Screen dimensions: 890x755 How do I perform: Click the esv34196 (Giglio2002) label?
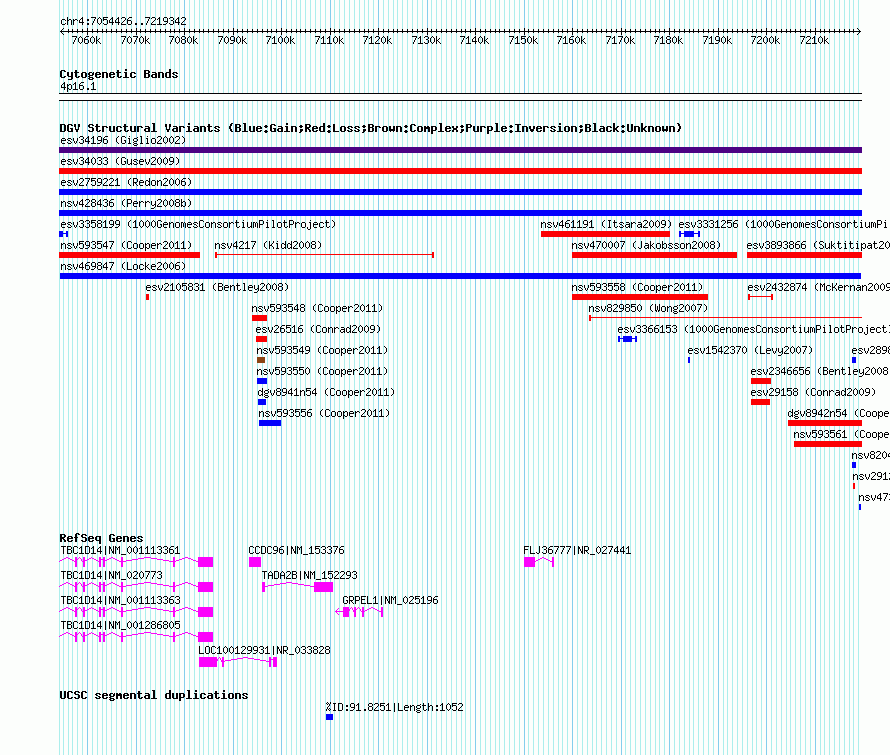coord(123,140)
